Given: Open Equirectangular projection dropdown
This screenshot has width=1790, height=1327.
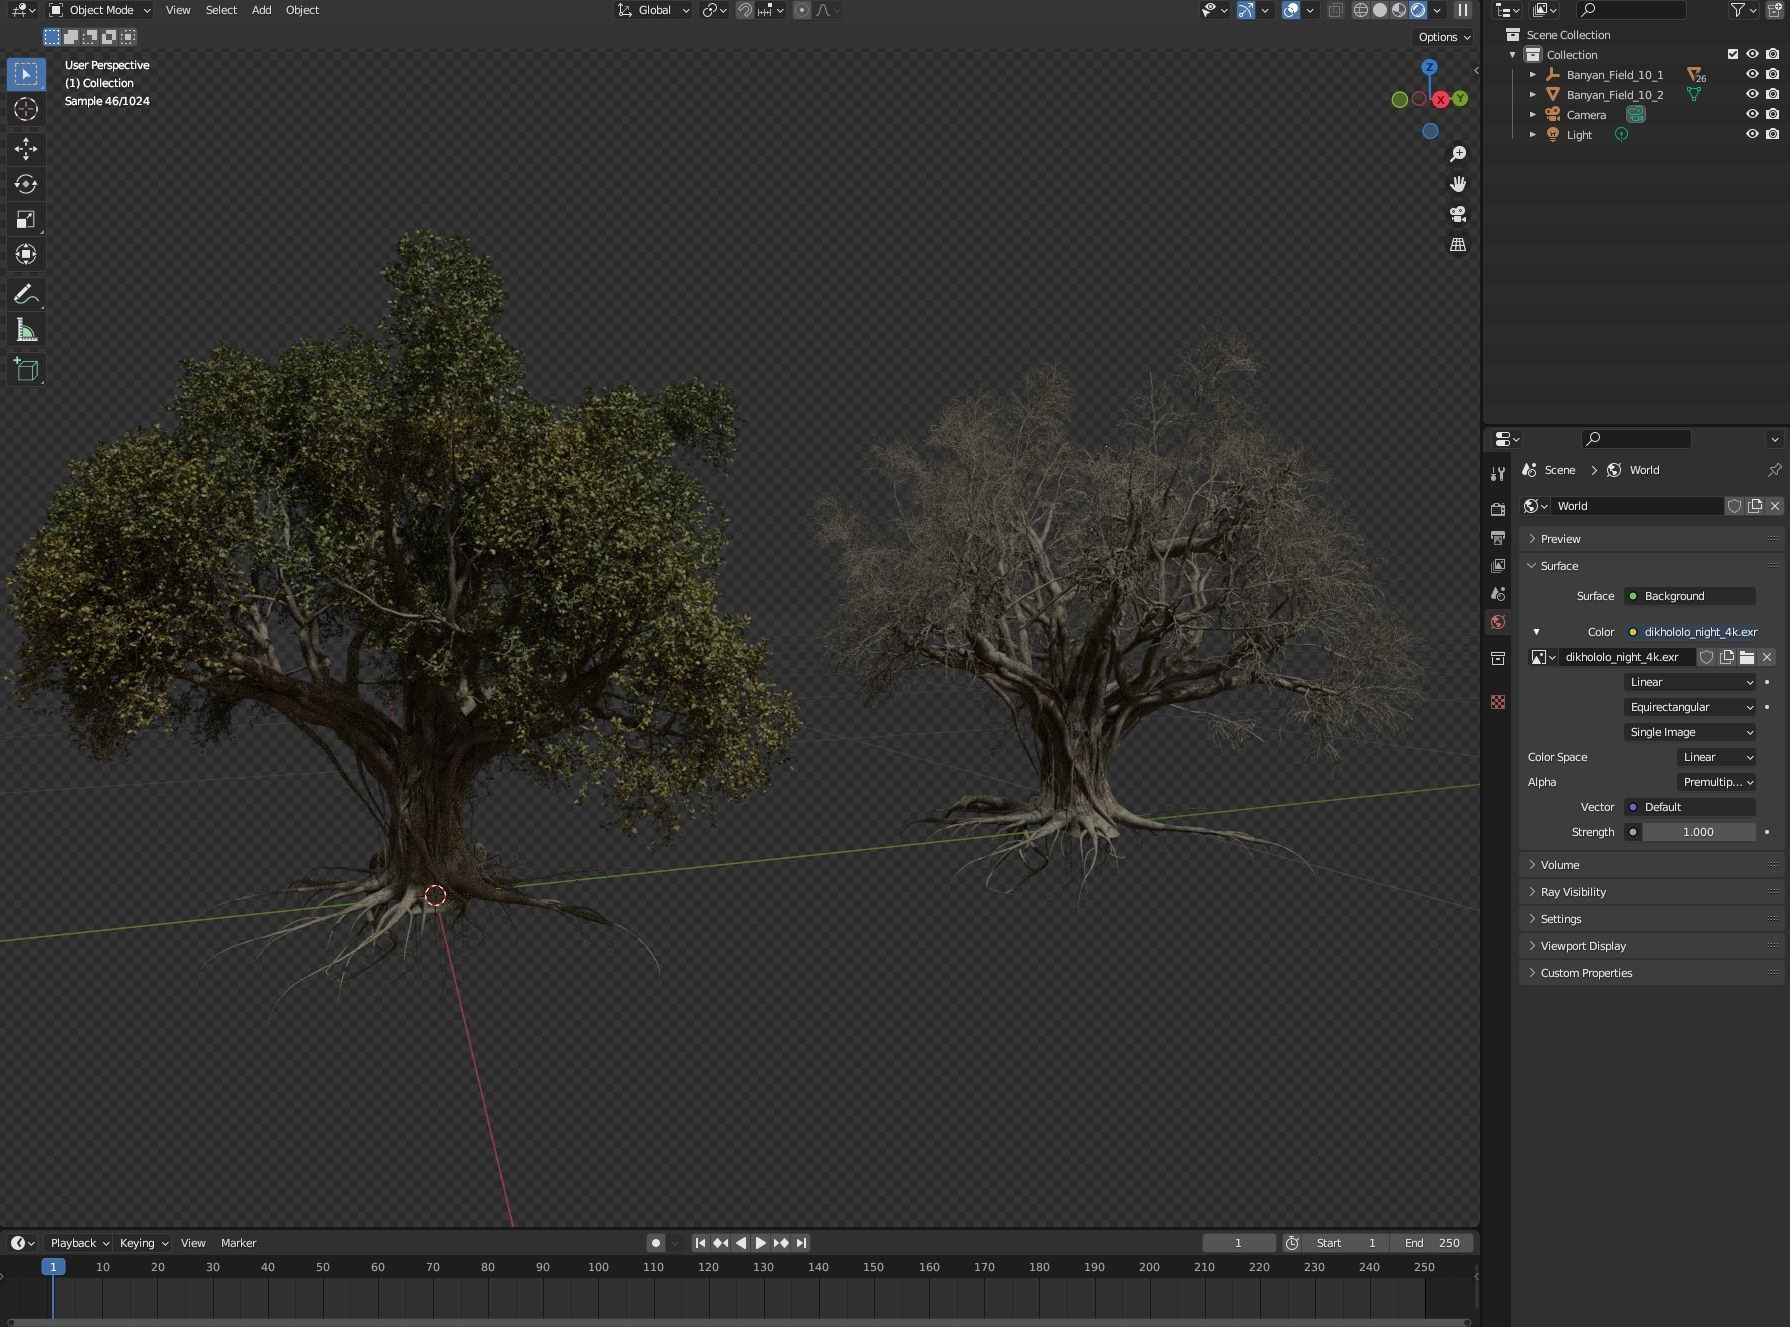Looking at the screenshot, I should 1690,707.
